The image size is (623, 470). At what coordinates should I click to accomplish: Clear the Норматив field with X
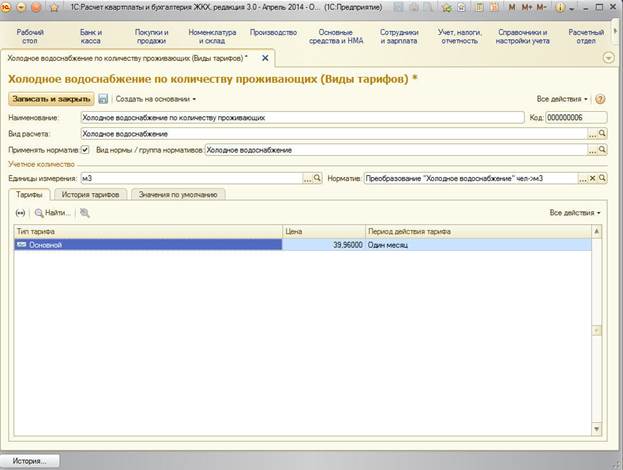[x=592, y=178]
